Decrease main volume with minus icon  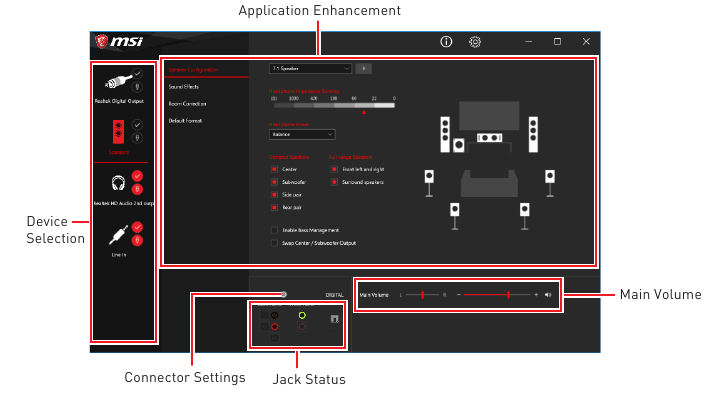458,295
